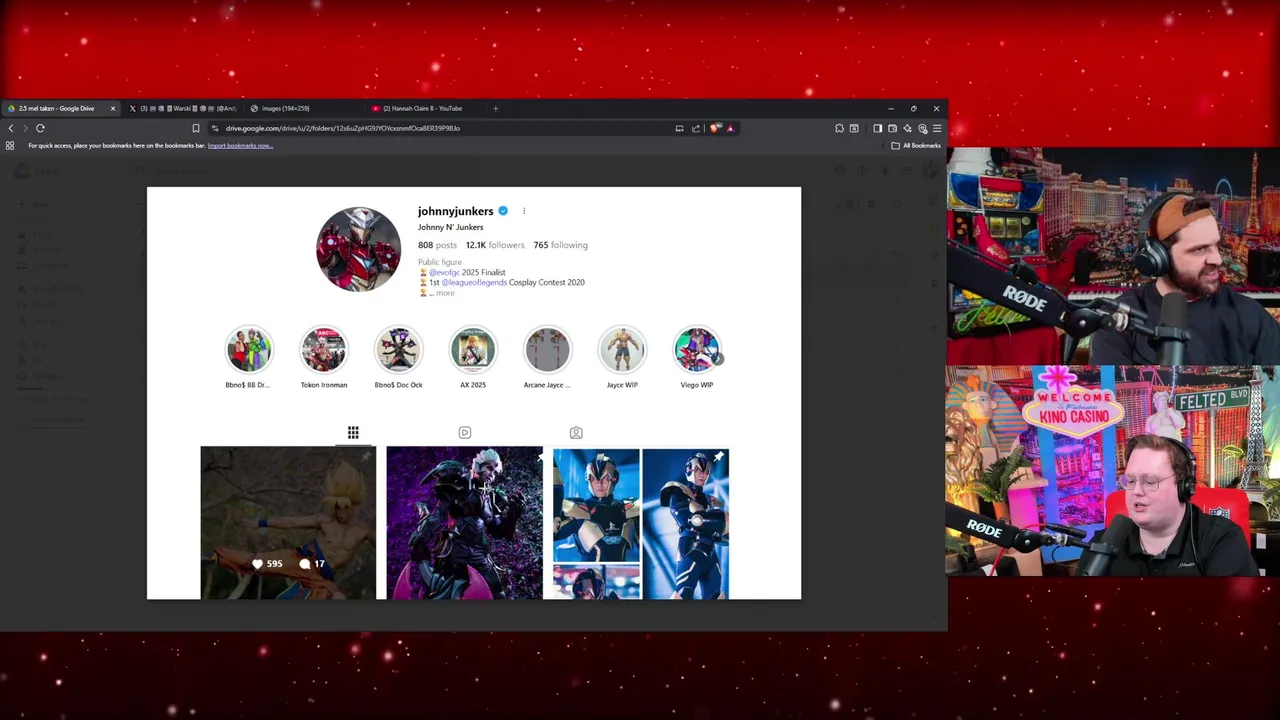Open the @evofgc mention link
The image size is (1280, 720).
tap(444, 272)
